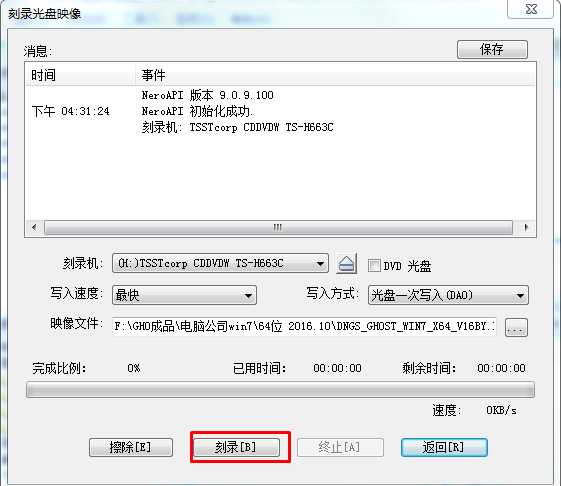
Task: Enable the DVD 光盘 checkbox
Action: 374,266
